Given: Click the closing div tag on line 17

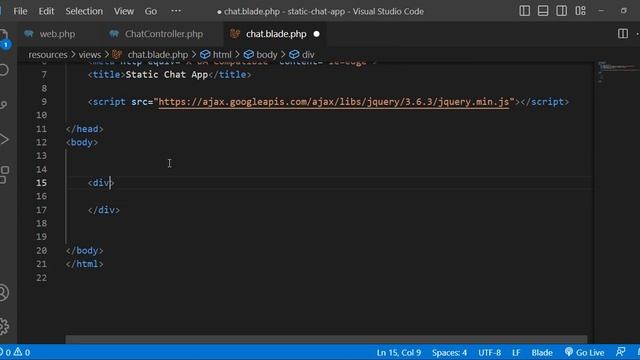Looking at the screenshot, I should tap(104, 210).
